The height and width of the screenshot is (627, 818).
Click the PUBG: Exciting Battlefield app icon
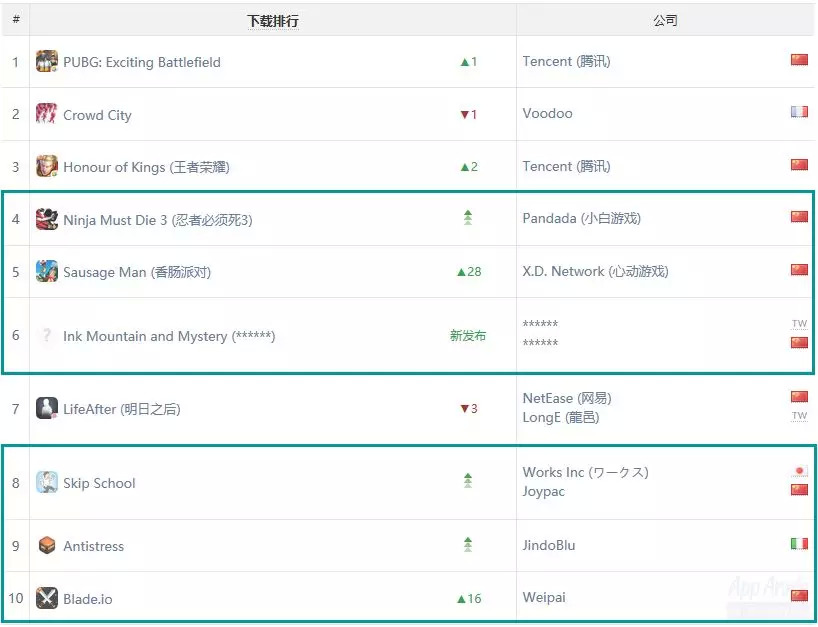tap(47, 62)
